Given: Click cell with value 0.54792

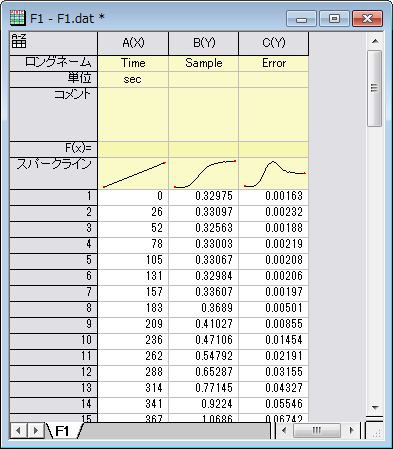Looking at the screenshot, I should click(x=204, y=357).
